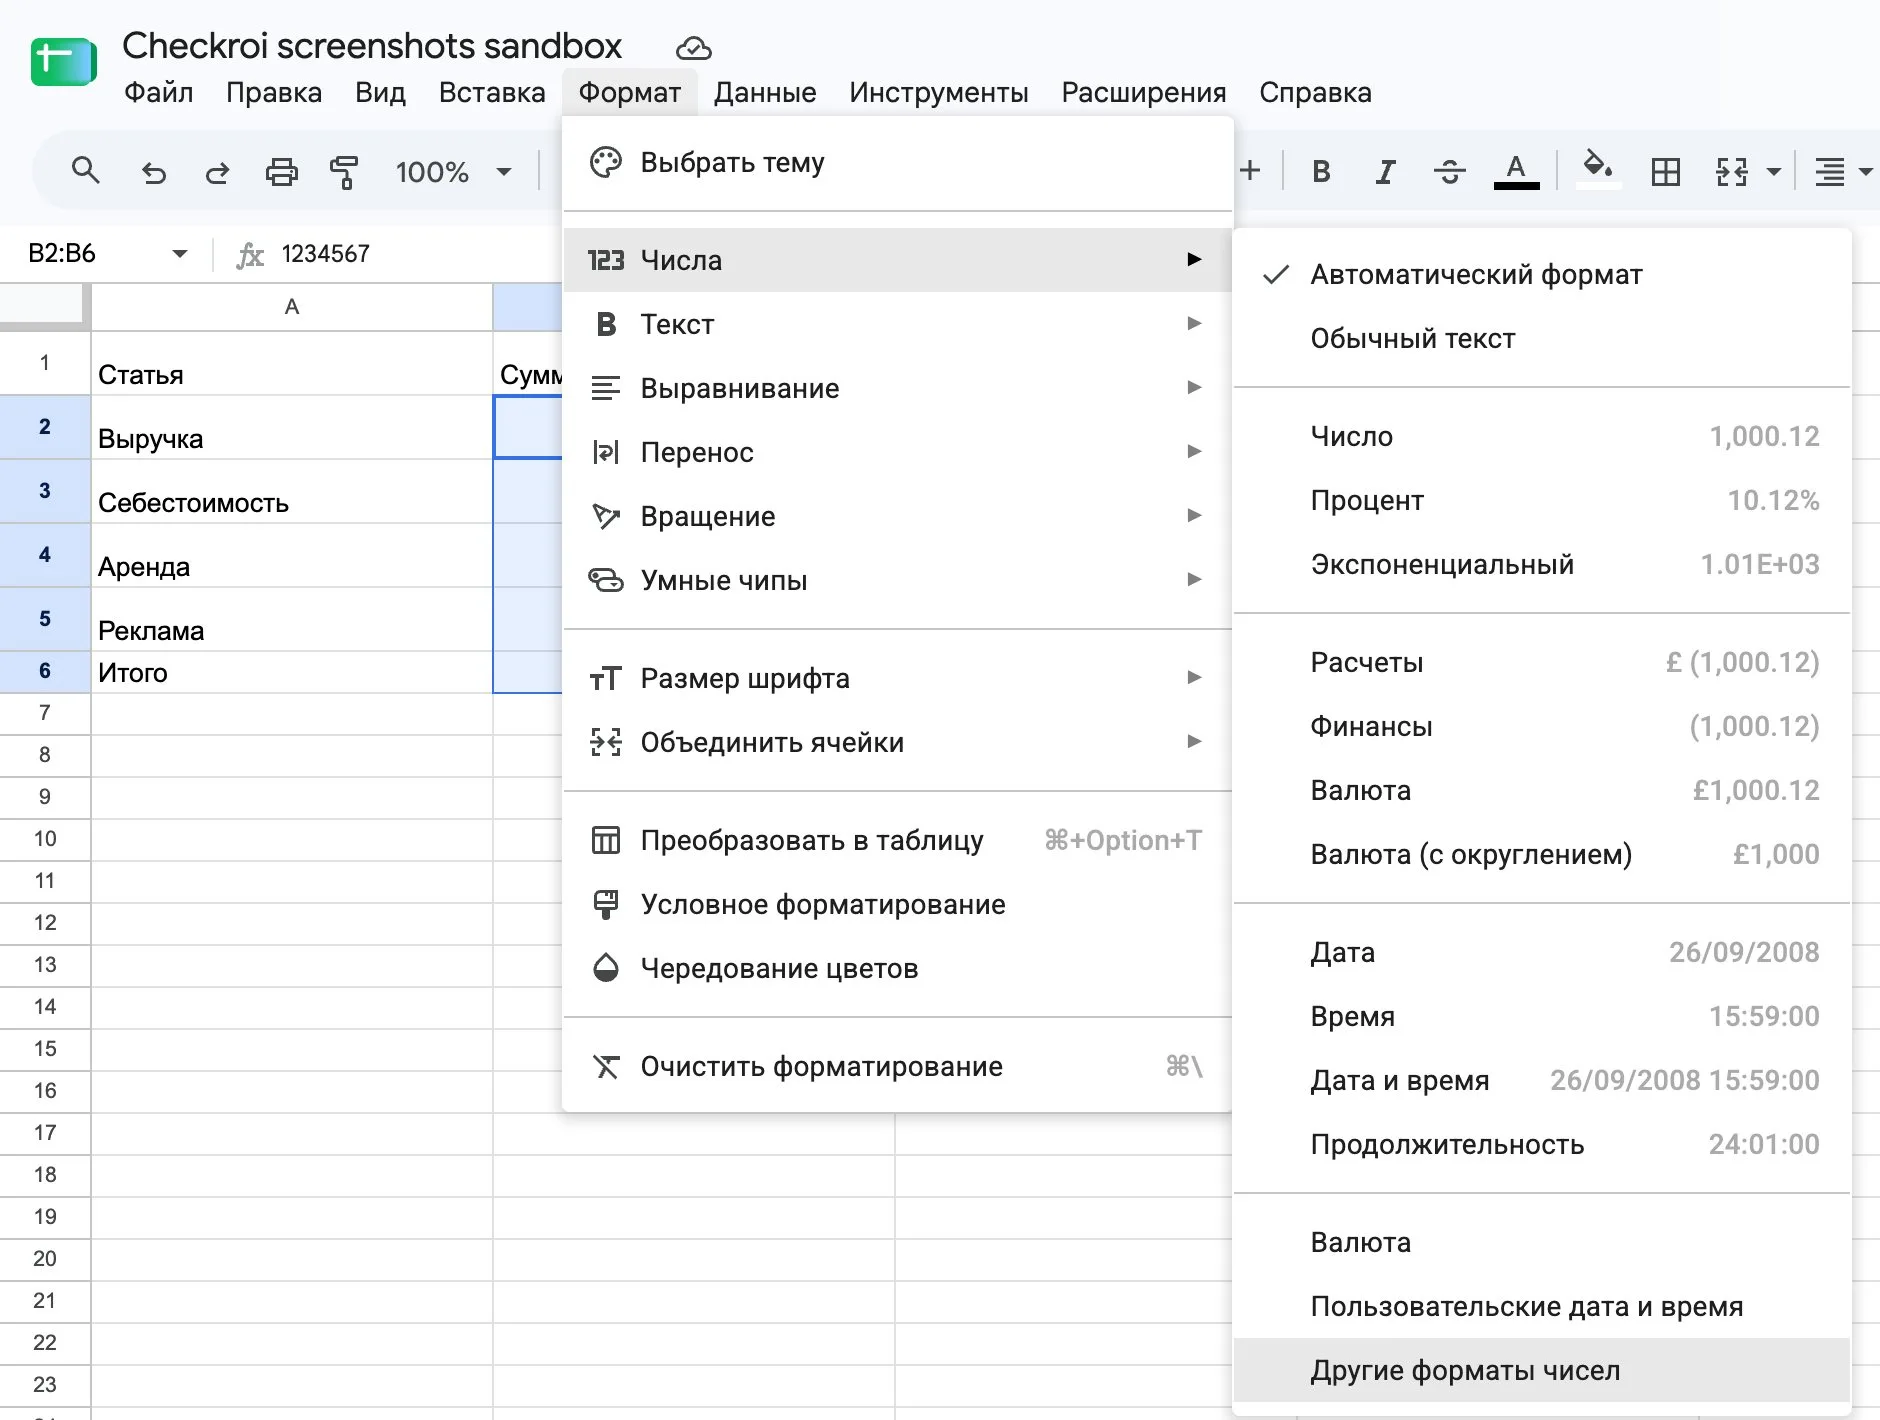Open the zoom level dropdown
This screenshot has height=1420, width=1880.
454,172
